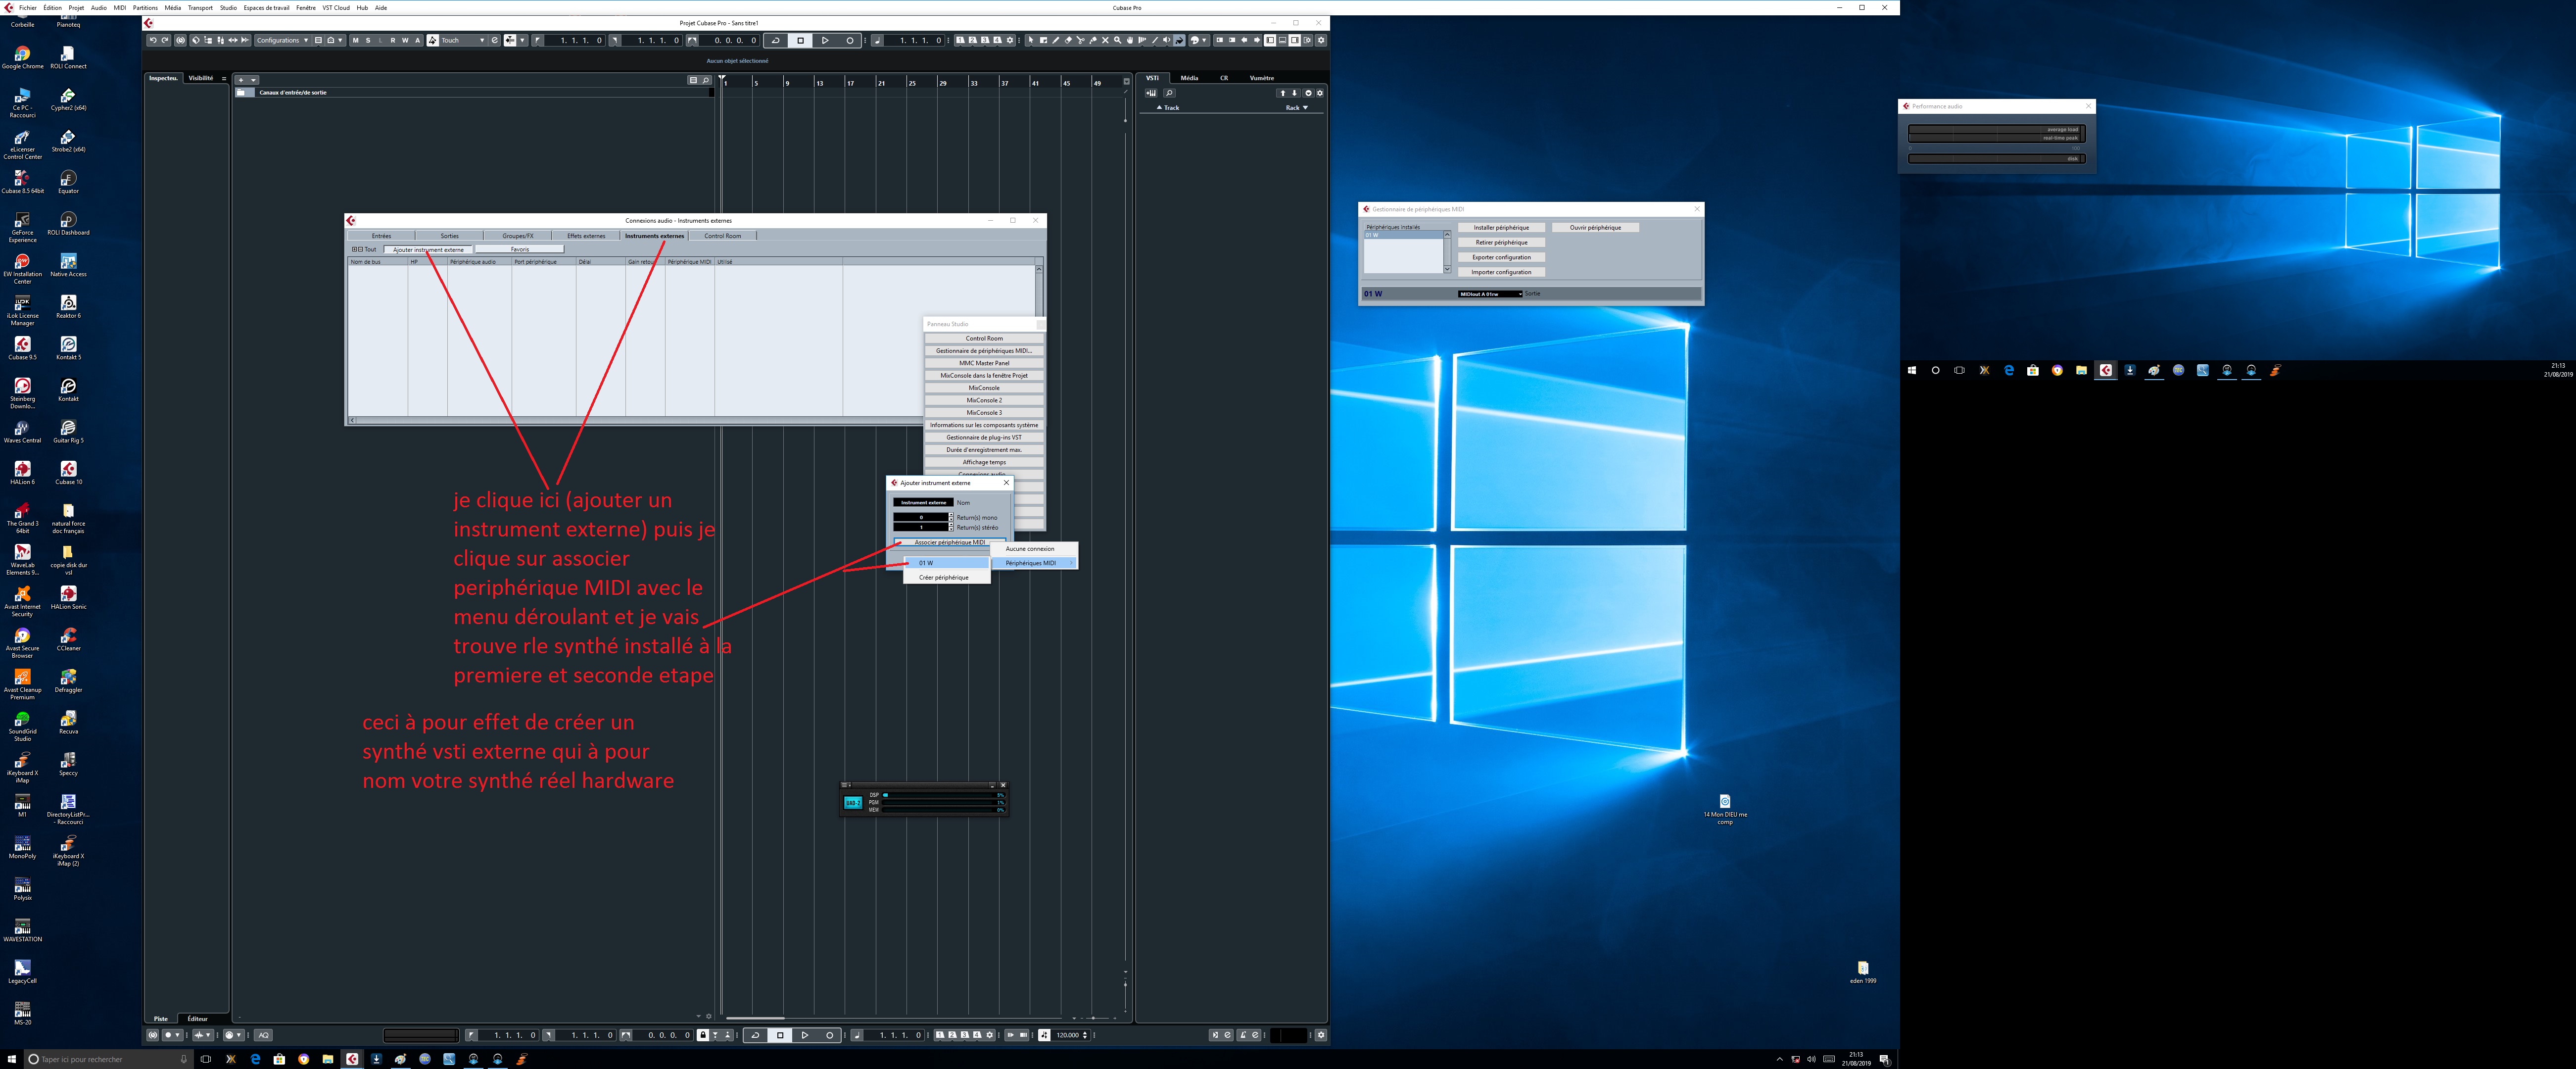Toggle Solo (S) state button
This screenshot has width=2576, height=1069.
pyautogui.click(x=368, y=40)
